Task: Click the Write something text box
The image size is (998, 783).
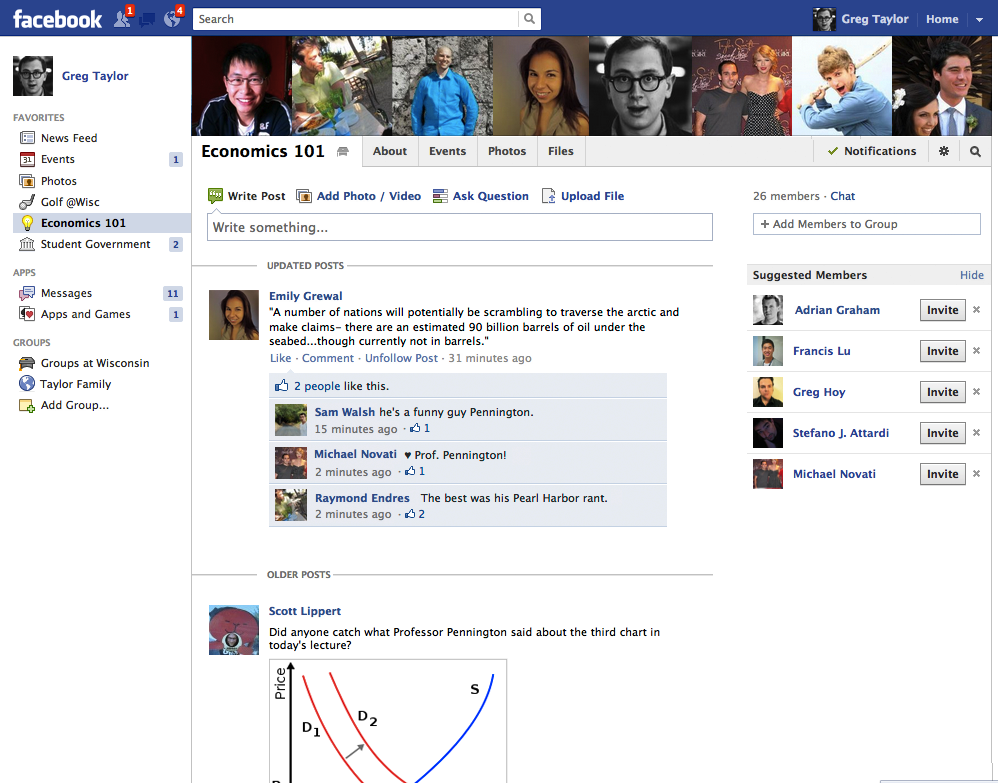Action: [x=460, y=227]
